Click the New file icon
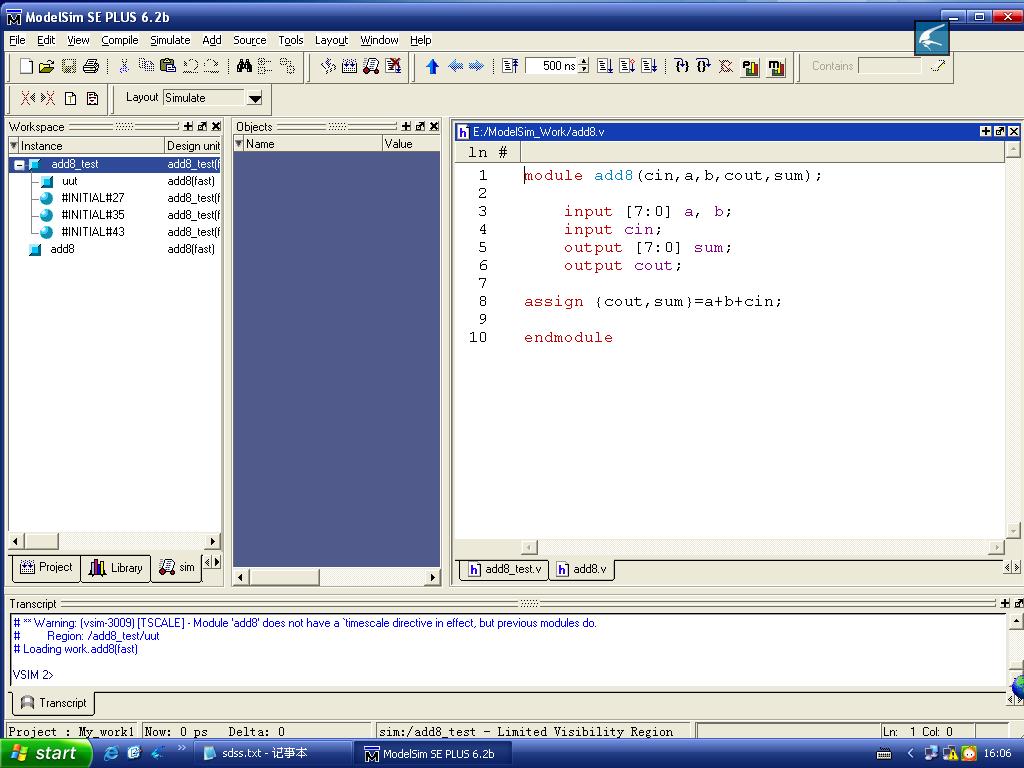 coord(26,66)
